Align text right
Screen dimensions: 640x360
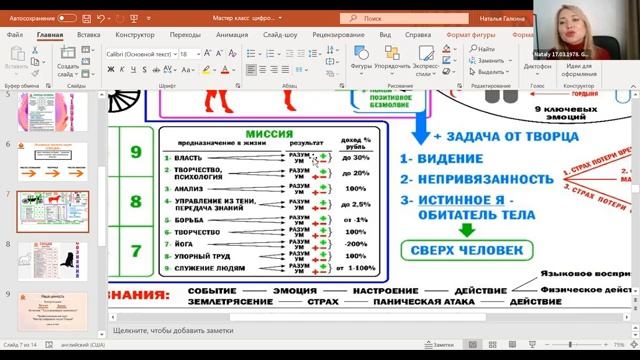(x=274, y=70)
